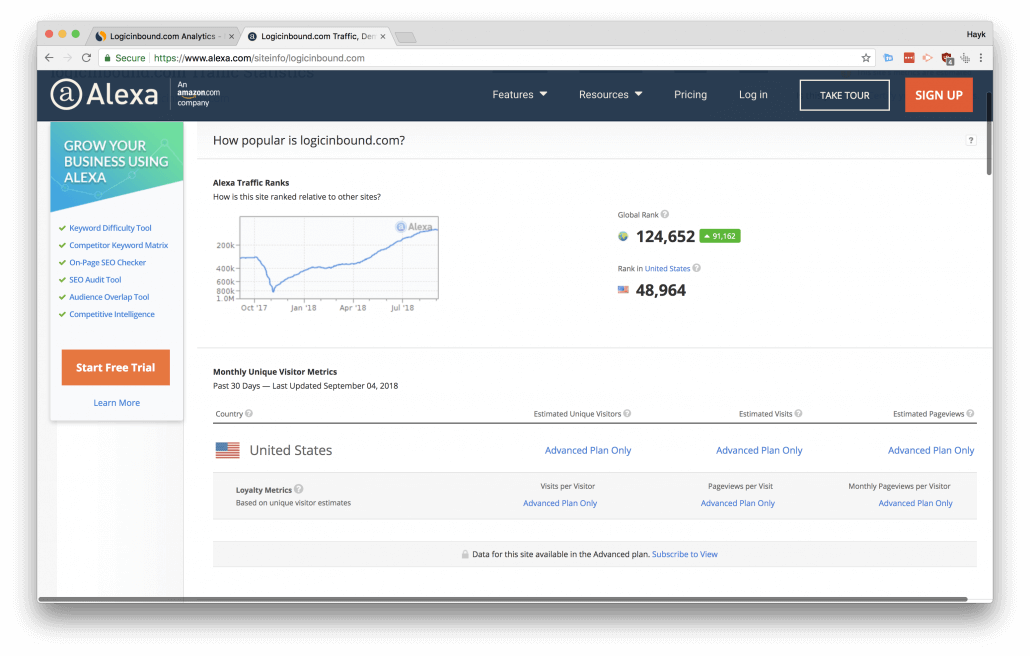This screenshot has width=1030, height=656.
Task: Click help icon next to Estimated Unique Visitors
Action: pos(629,414)
